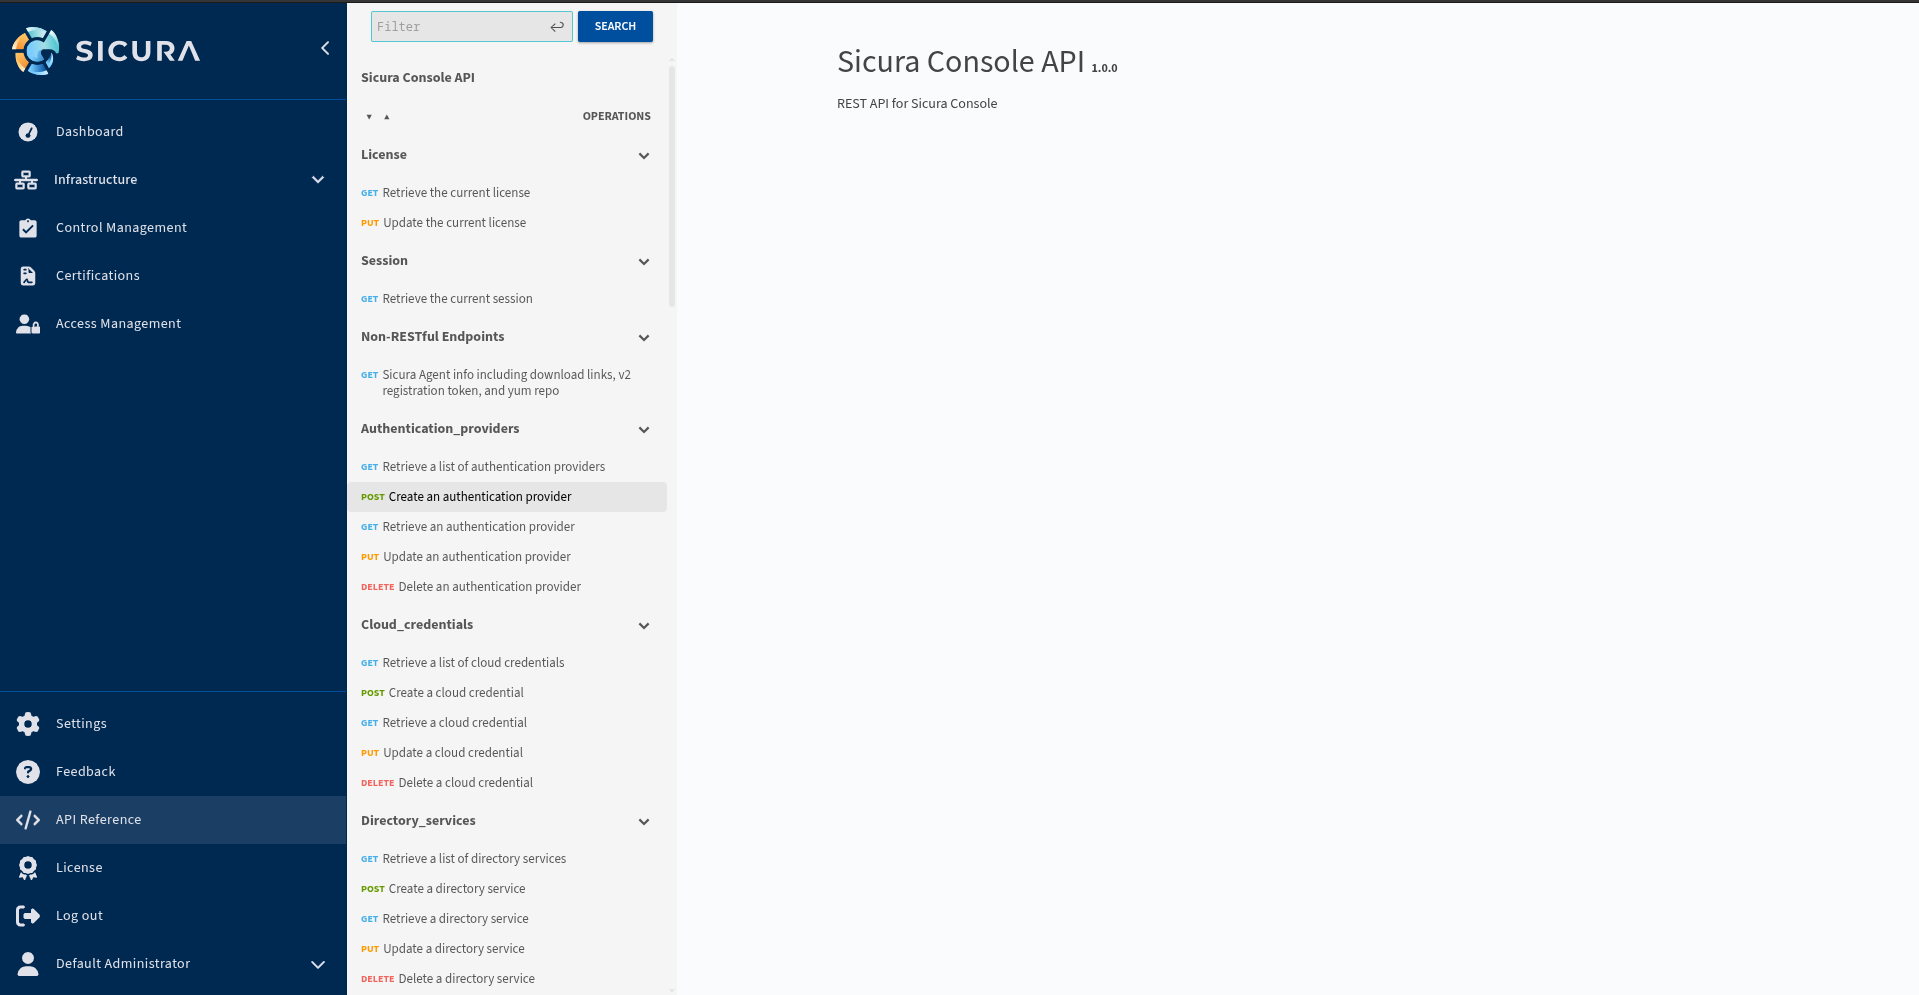The height and width of the screenshot is (995, 1919).
Task: Select the API Reference menu item
Action: [98, 820]
